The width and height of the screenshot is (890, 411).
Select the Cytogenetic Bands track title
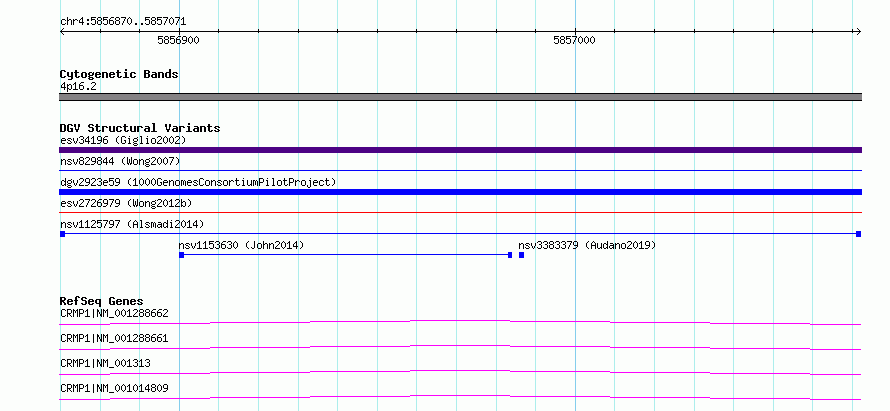119,74
